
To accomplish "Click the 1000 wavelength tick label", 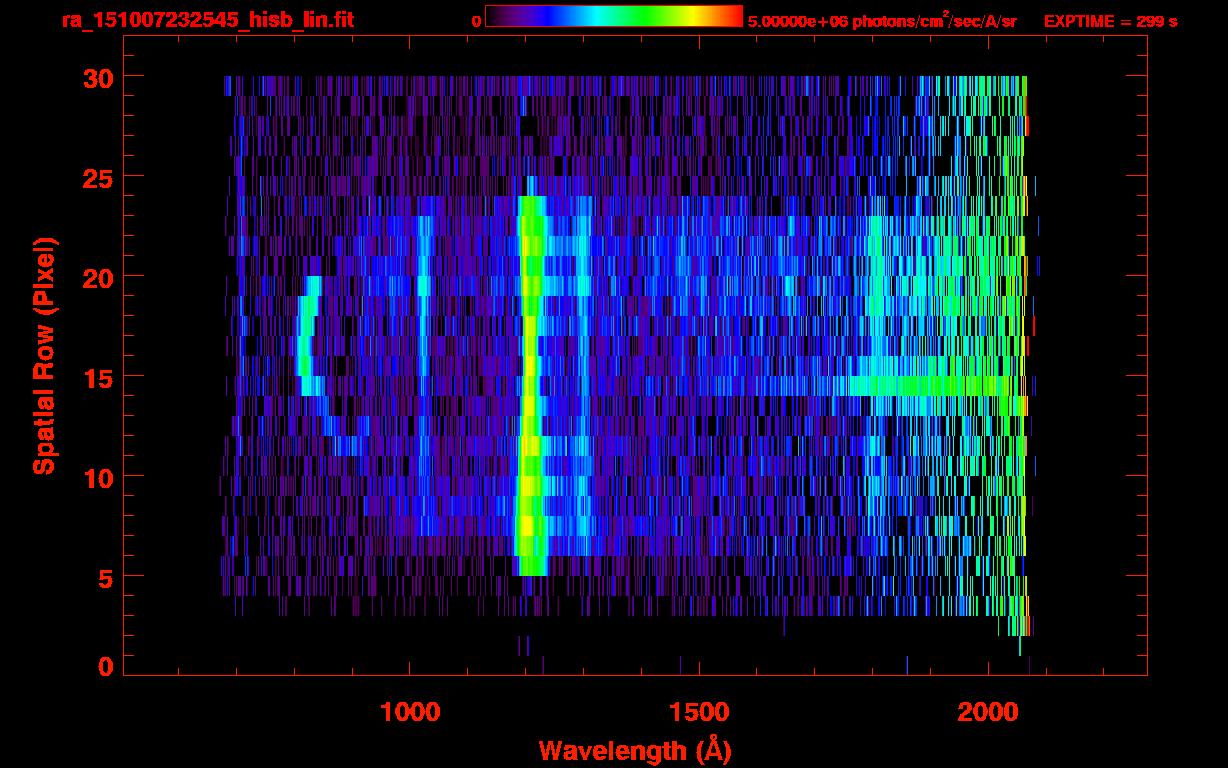I will (410, 711).
